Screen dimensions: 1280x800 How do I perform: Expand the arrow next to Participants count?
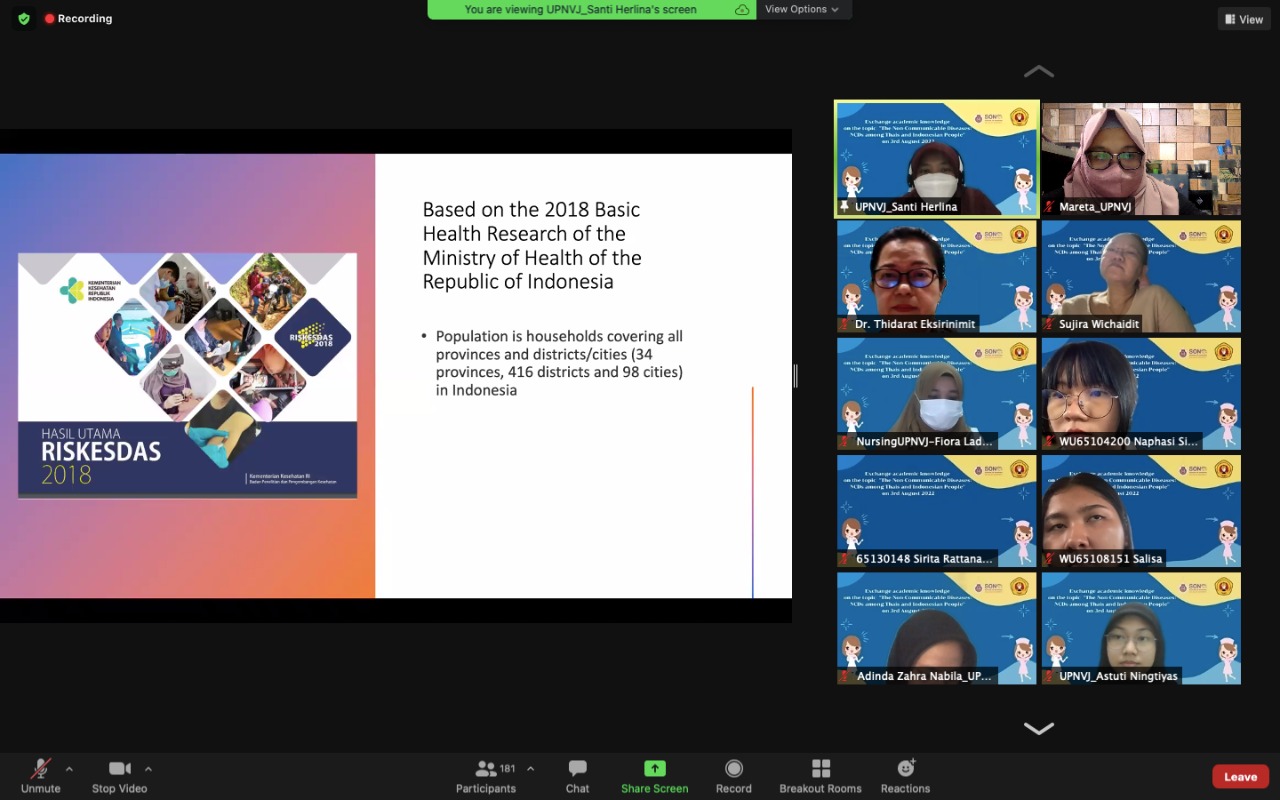click(x=530, y=769)
